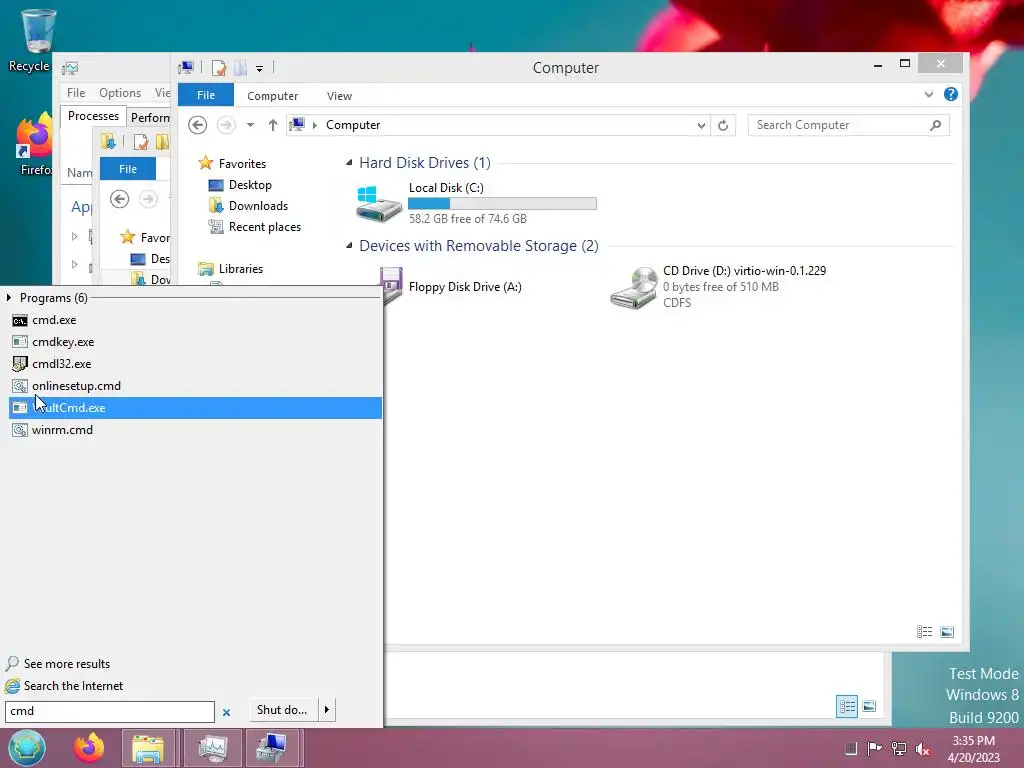Refresh the Computer view
1024x768 pixels.
tap(723, 125)
